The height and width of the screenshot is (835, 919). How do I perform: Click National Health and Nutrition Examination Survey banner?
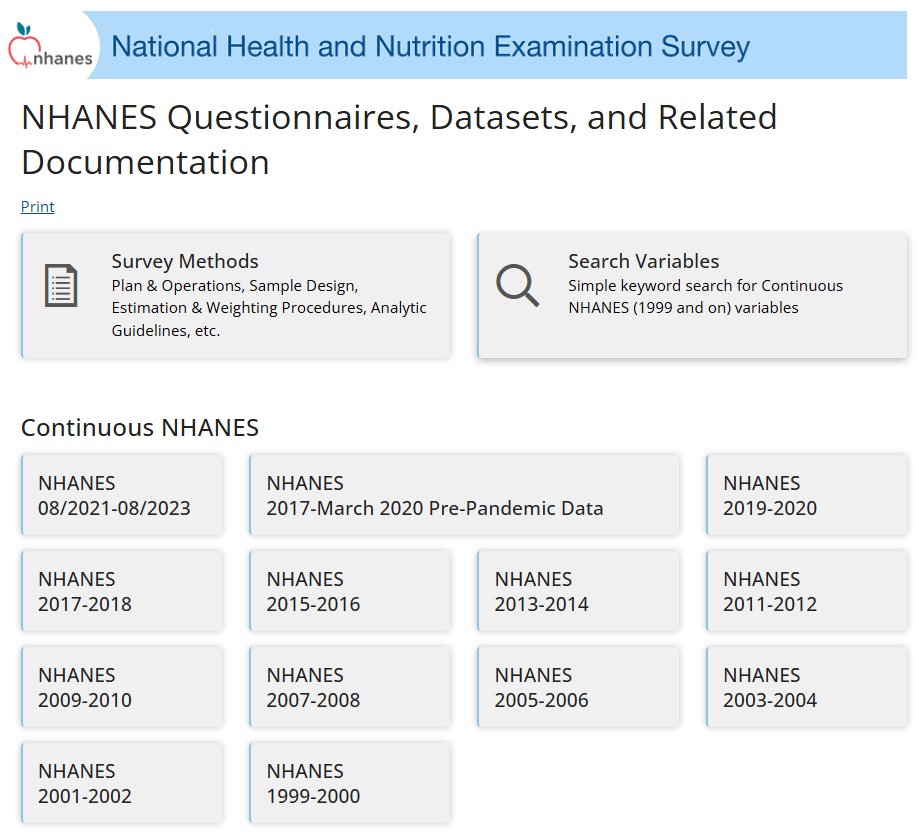[430, 46]
